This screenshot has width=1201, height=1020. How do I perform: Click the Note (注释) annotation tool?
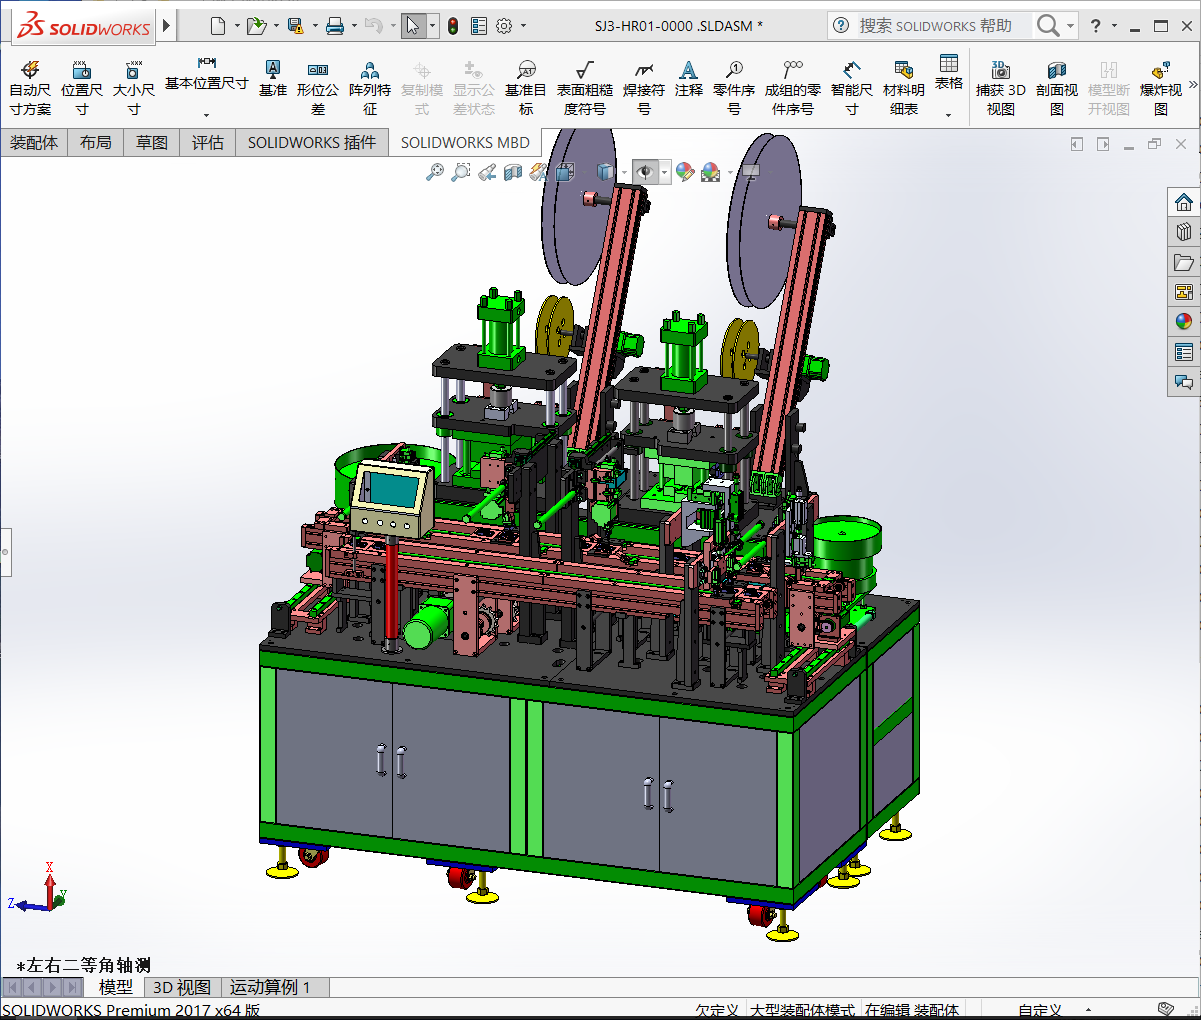[x=688, y=78]
